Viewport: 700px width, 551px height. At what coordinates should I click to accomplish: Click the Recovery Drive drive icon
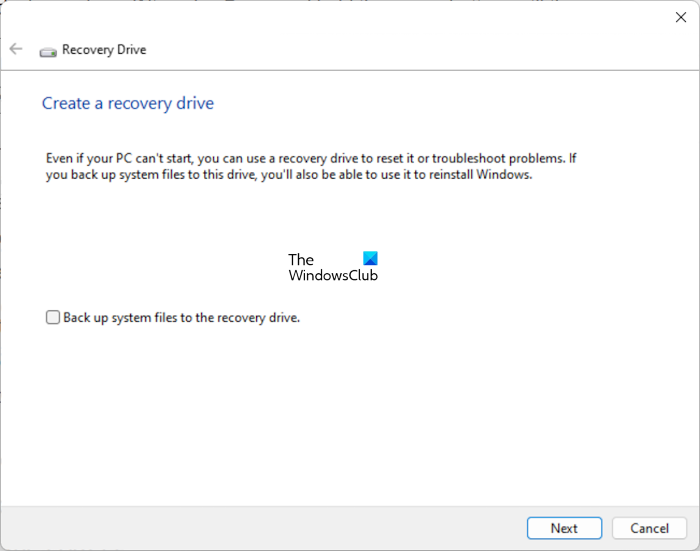pos(48,51)
